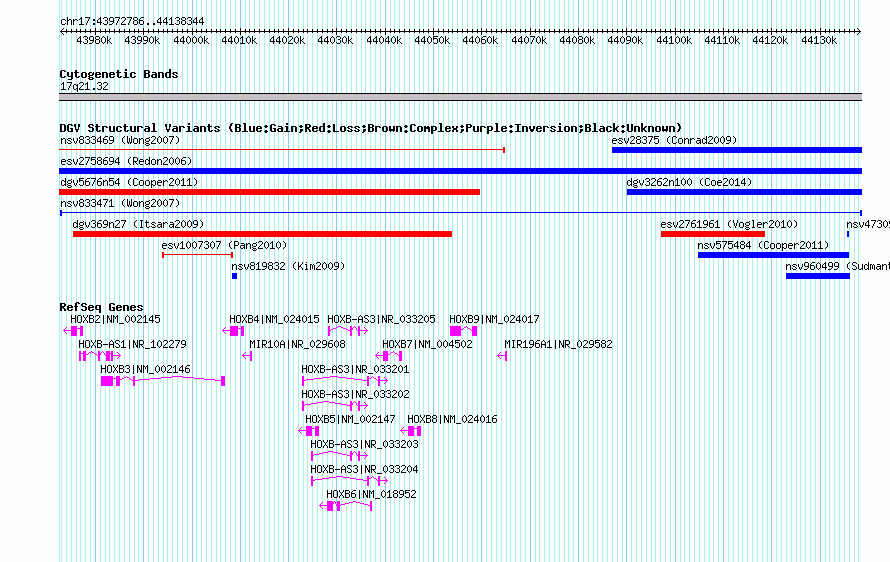Click the MIR196A1 gene glyph
This screenshot has width=890, height=562.
click(502, 356)
